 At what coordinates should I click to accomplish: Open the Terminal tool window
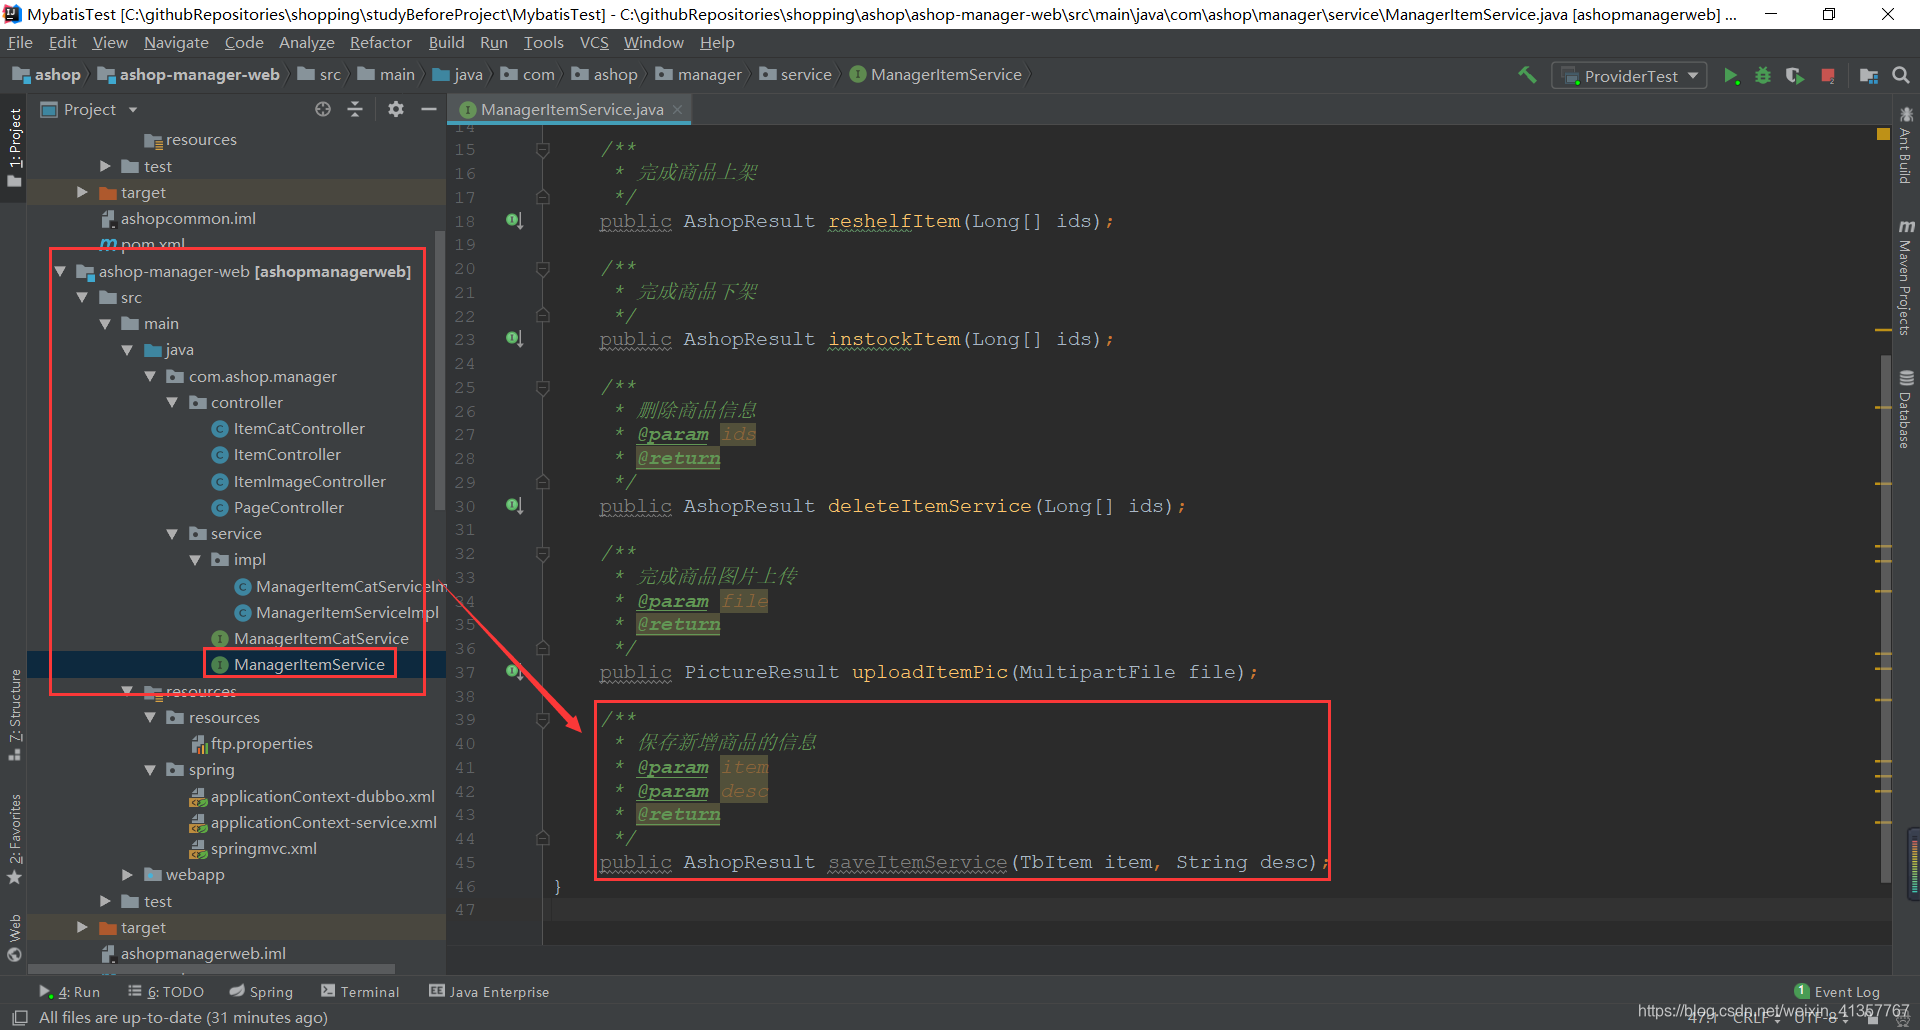360,992
